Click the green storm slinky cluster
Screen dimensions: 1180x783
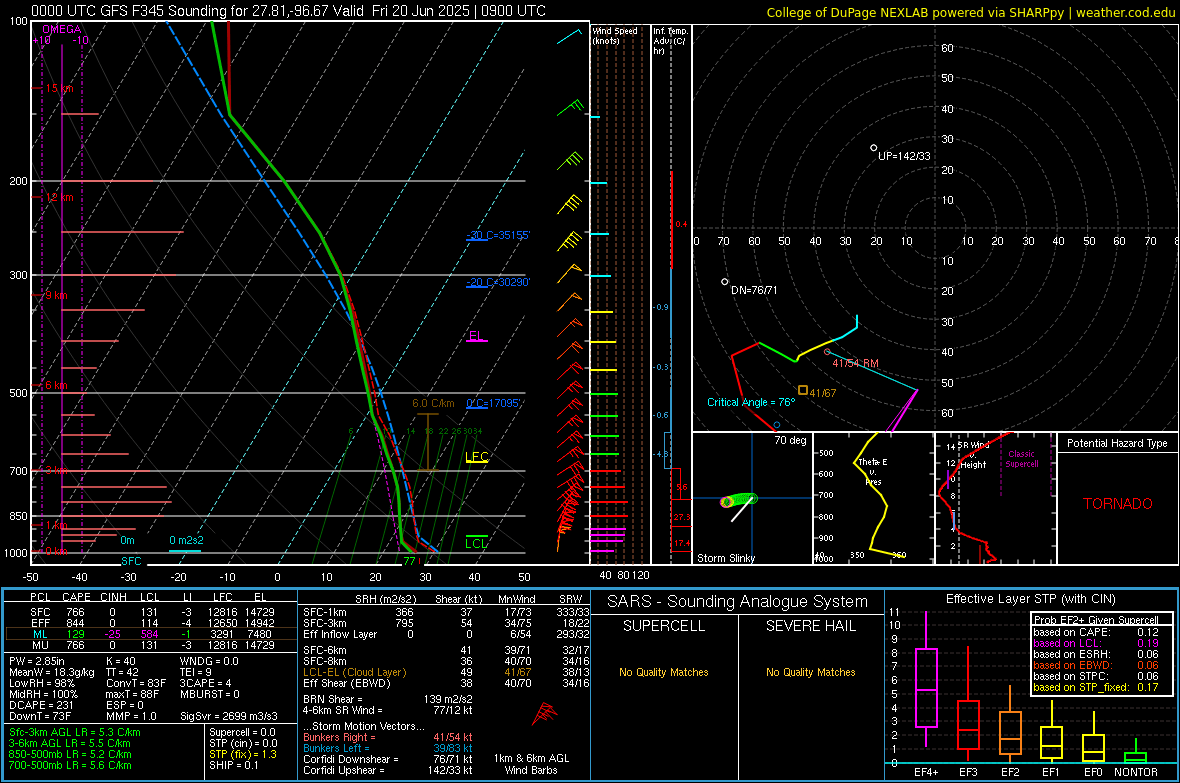click(739, 500)
